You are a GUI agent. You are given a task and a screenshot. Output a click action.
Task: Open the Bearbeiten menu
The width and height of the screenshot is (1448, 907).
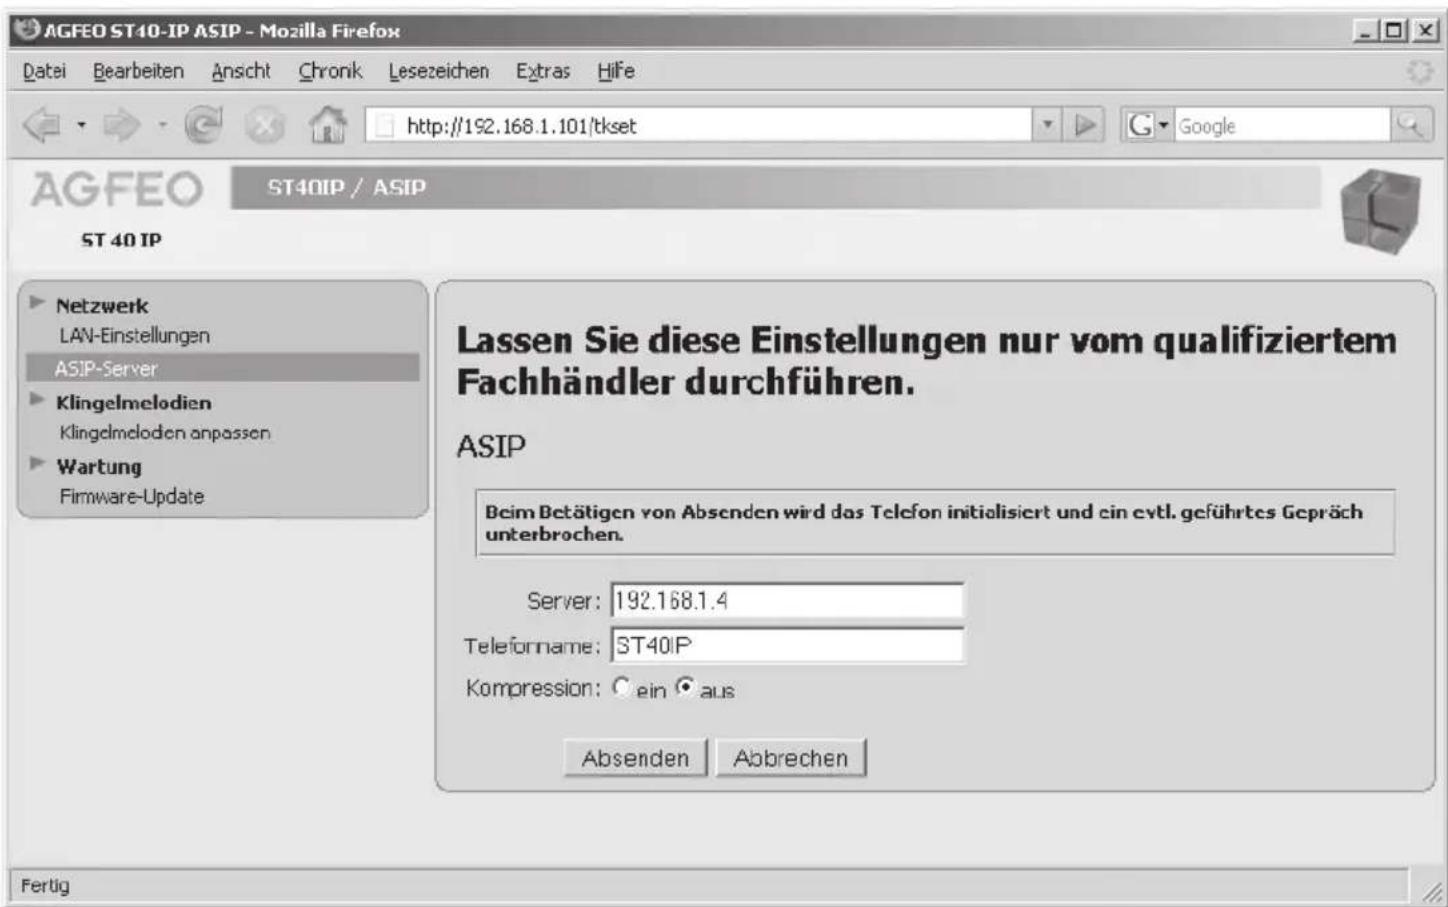138,71
